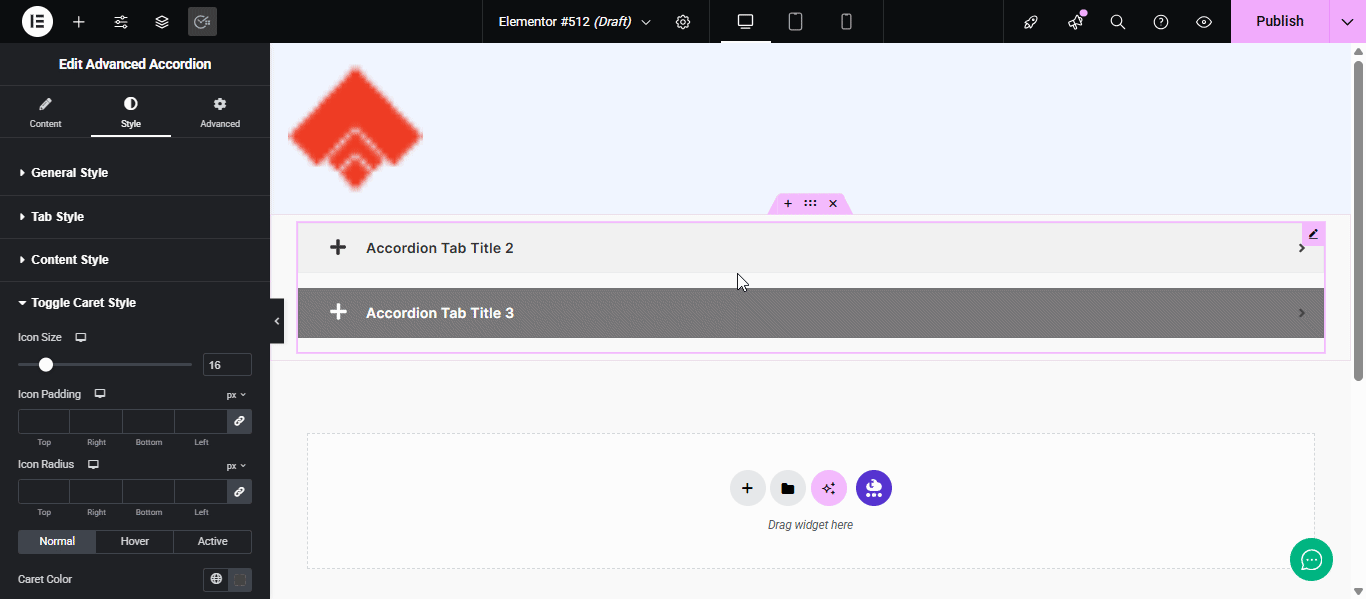The image size is (1366, 599).
Task: Click the edit widget pencil icon
Action: click(1313, 234)
